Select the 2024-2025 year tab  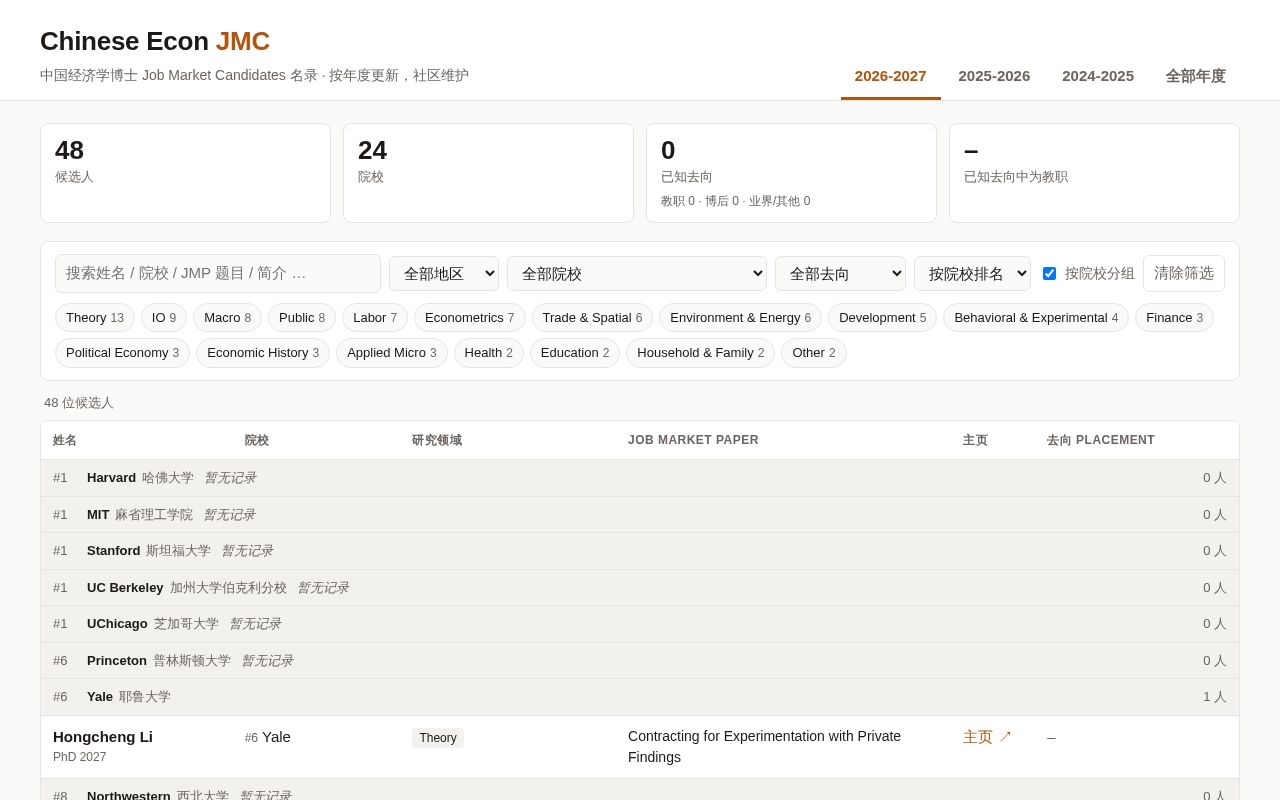tap(1098, 76)
